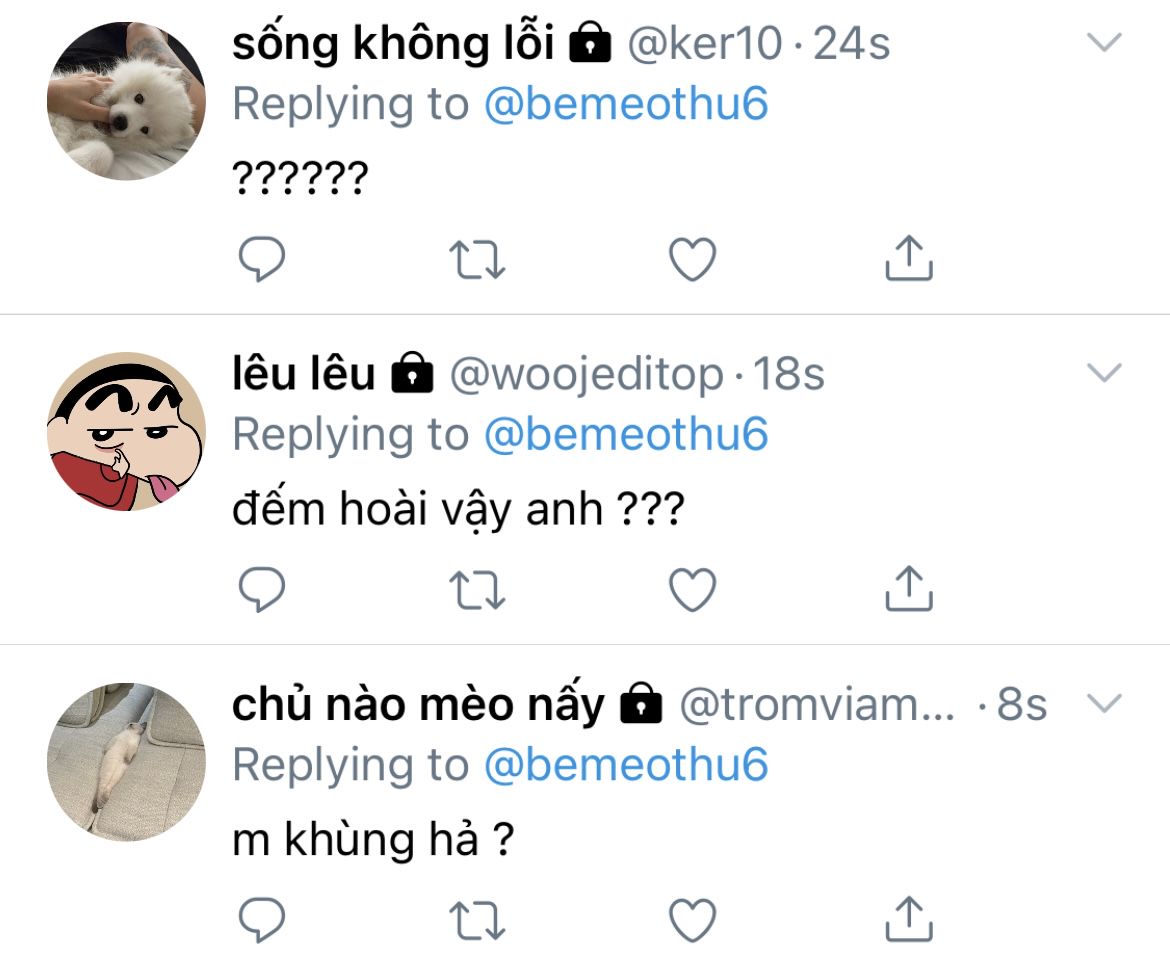Share the "??????" tweet by @ker10

pyautogui.click(x=909, y=257)
